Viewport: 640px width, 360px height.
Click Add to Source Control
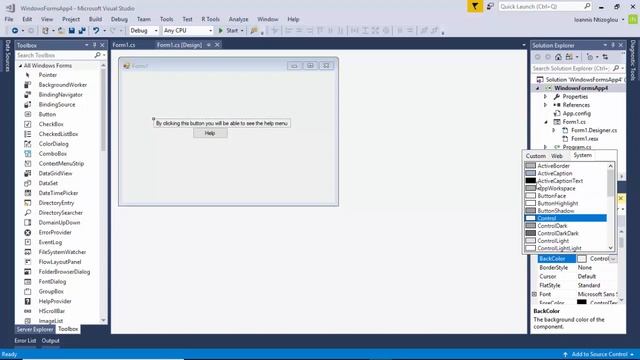(598, 354)
